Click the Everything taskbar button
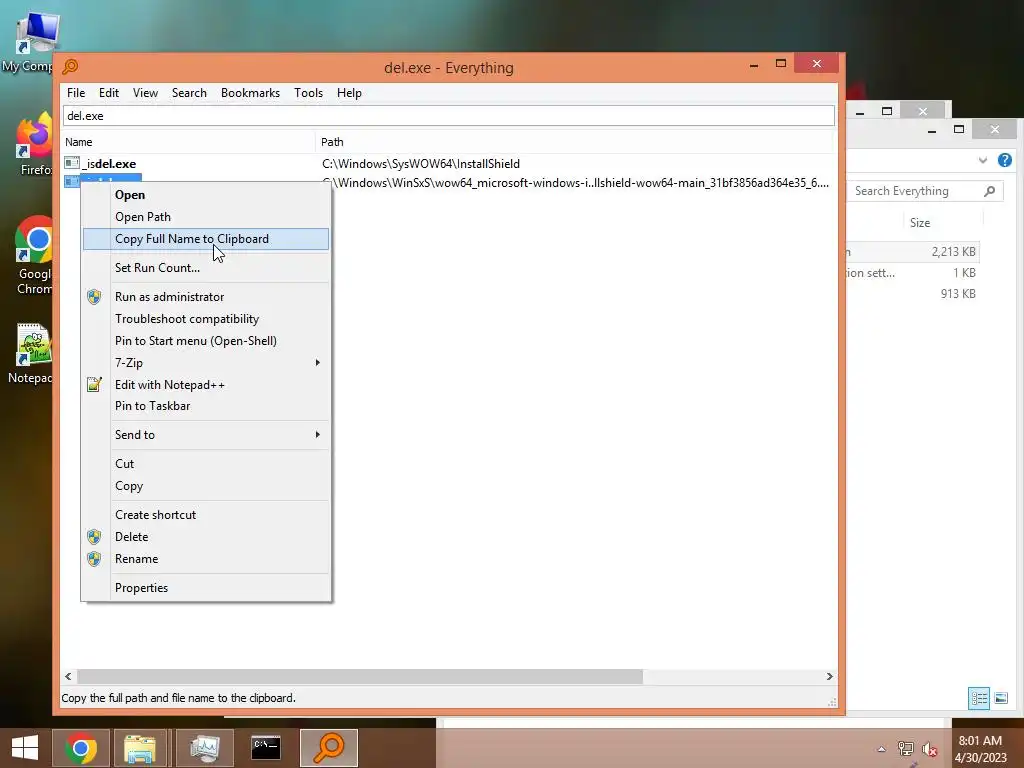Screen dimensions: 1024x768 (329, 748)
